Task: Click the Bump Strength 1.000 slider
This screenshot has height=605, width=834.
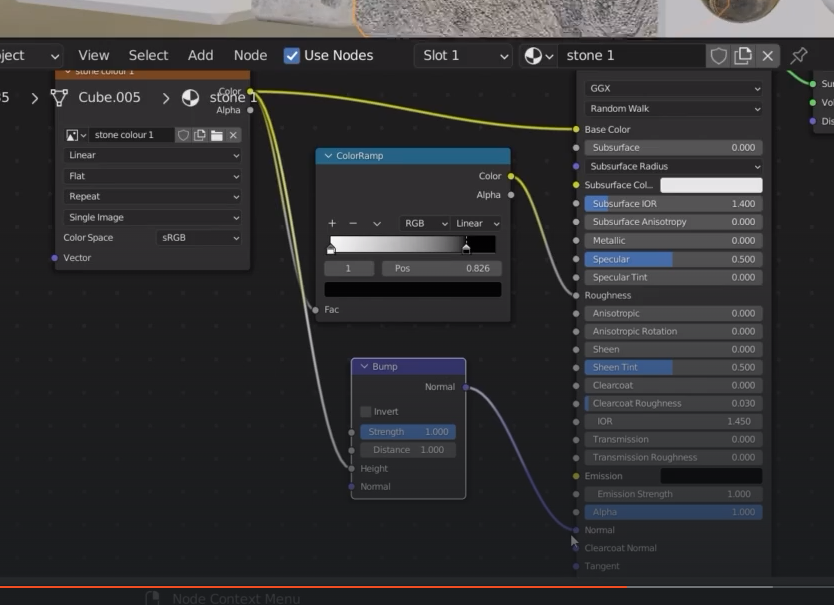Action: pyautogui.click(x=408, y=432)
